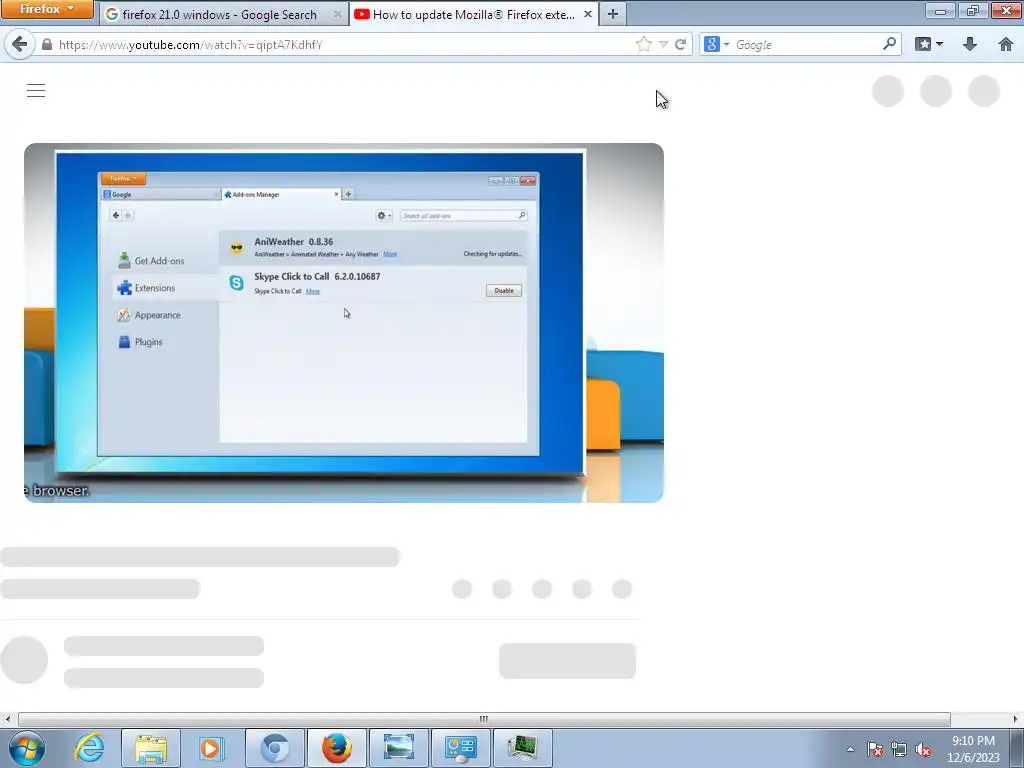Viewport: 1024px width, 768px height.
Task: Click the horizontal scrollbar right arrow
Action: tap(1016, 719)
